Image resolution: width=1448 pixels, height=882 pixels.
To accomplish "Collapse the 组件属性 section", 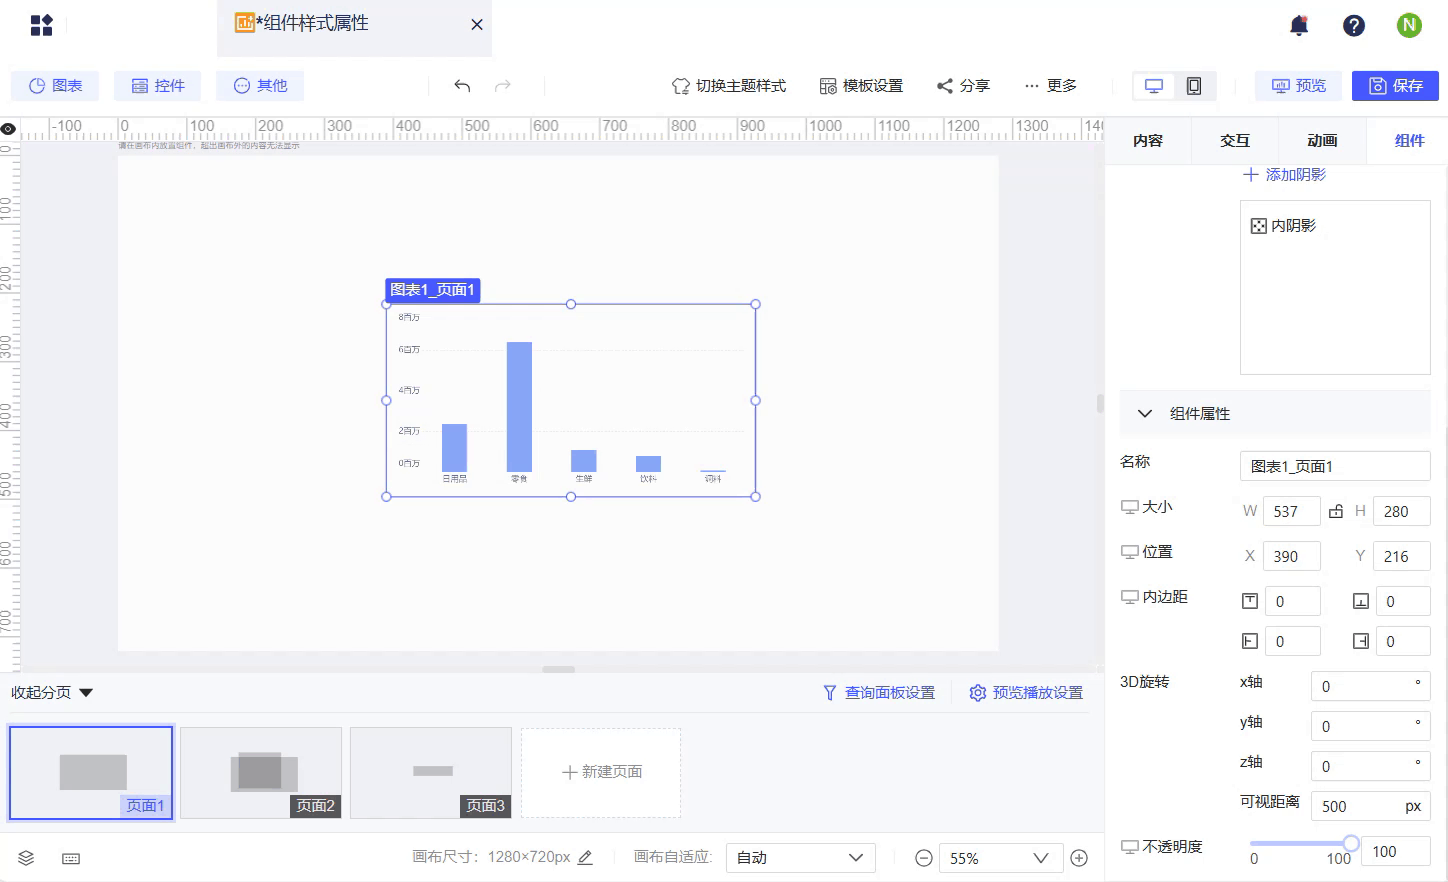I will tap(1145, 413).
